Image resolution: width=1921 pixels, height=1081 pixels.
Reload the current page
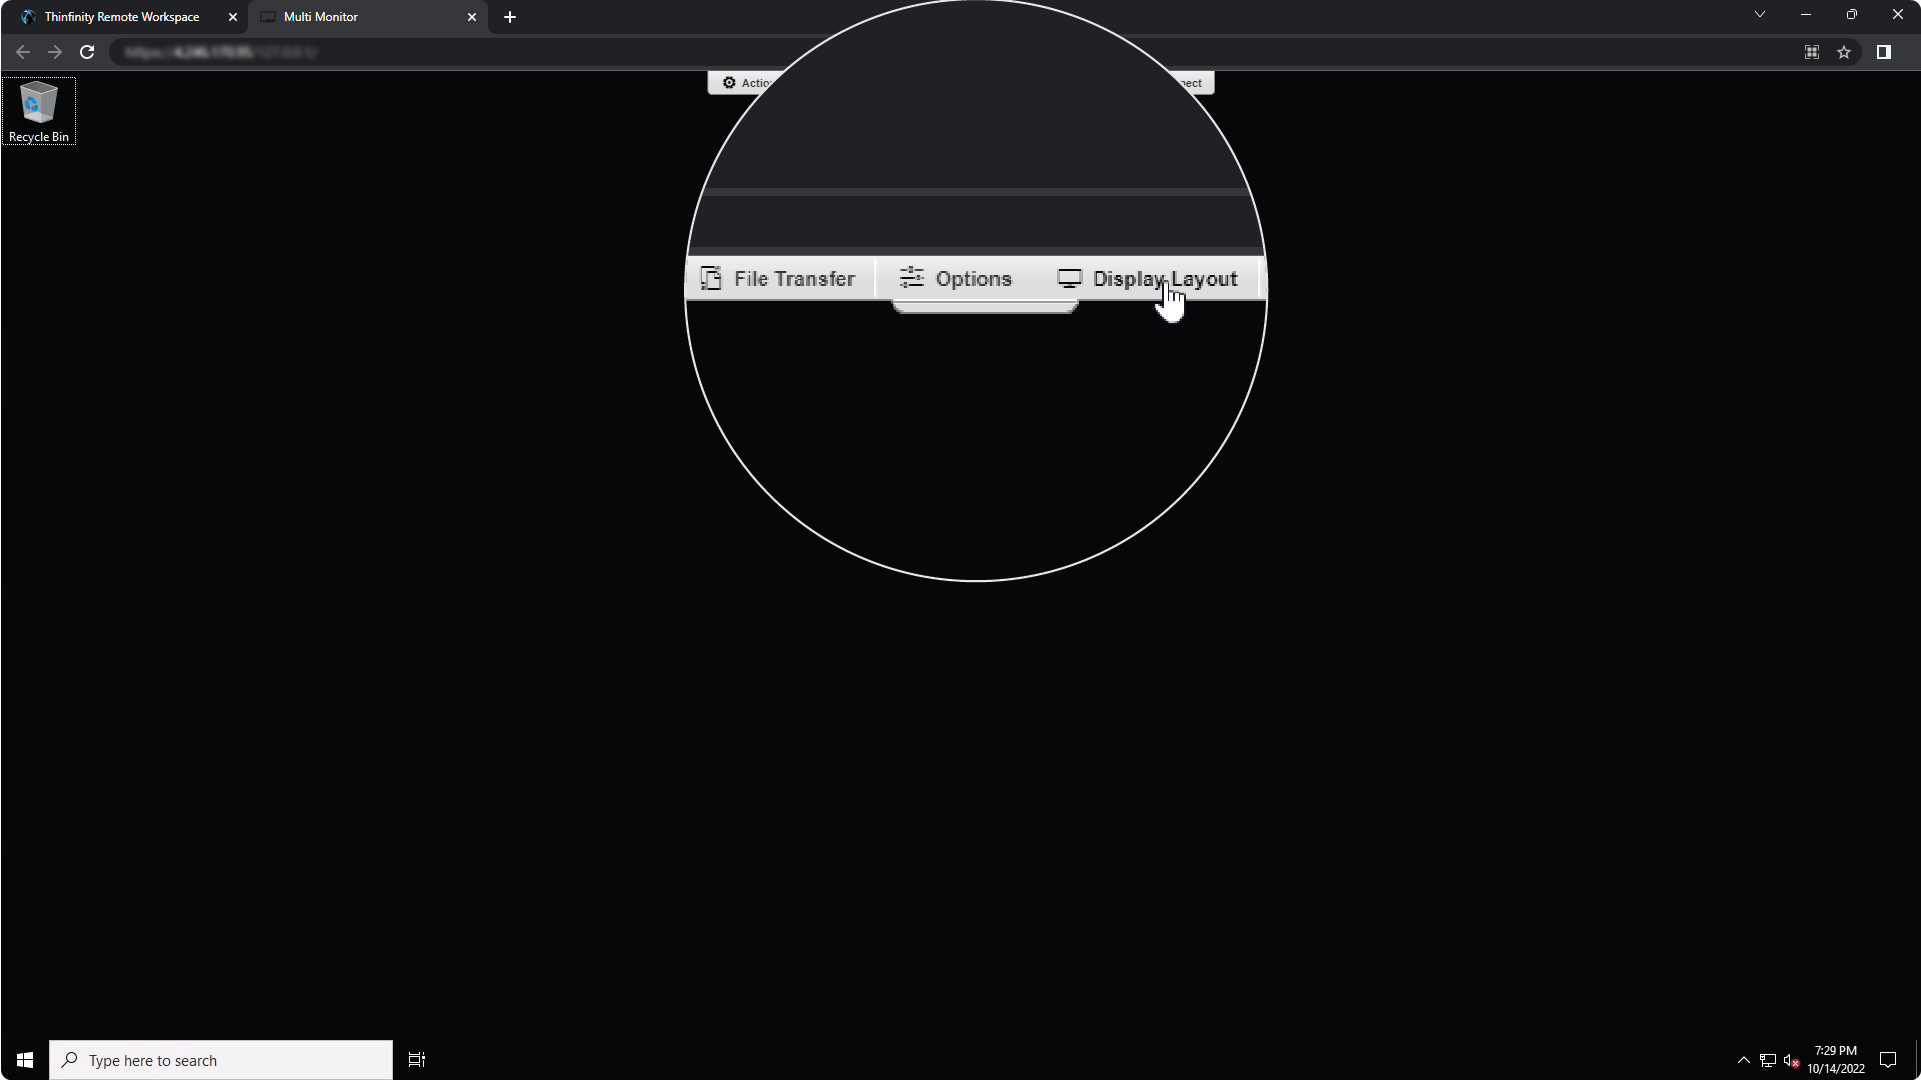click(87, 52)
